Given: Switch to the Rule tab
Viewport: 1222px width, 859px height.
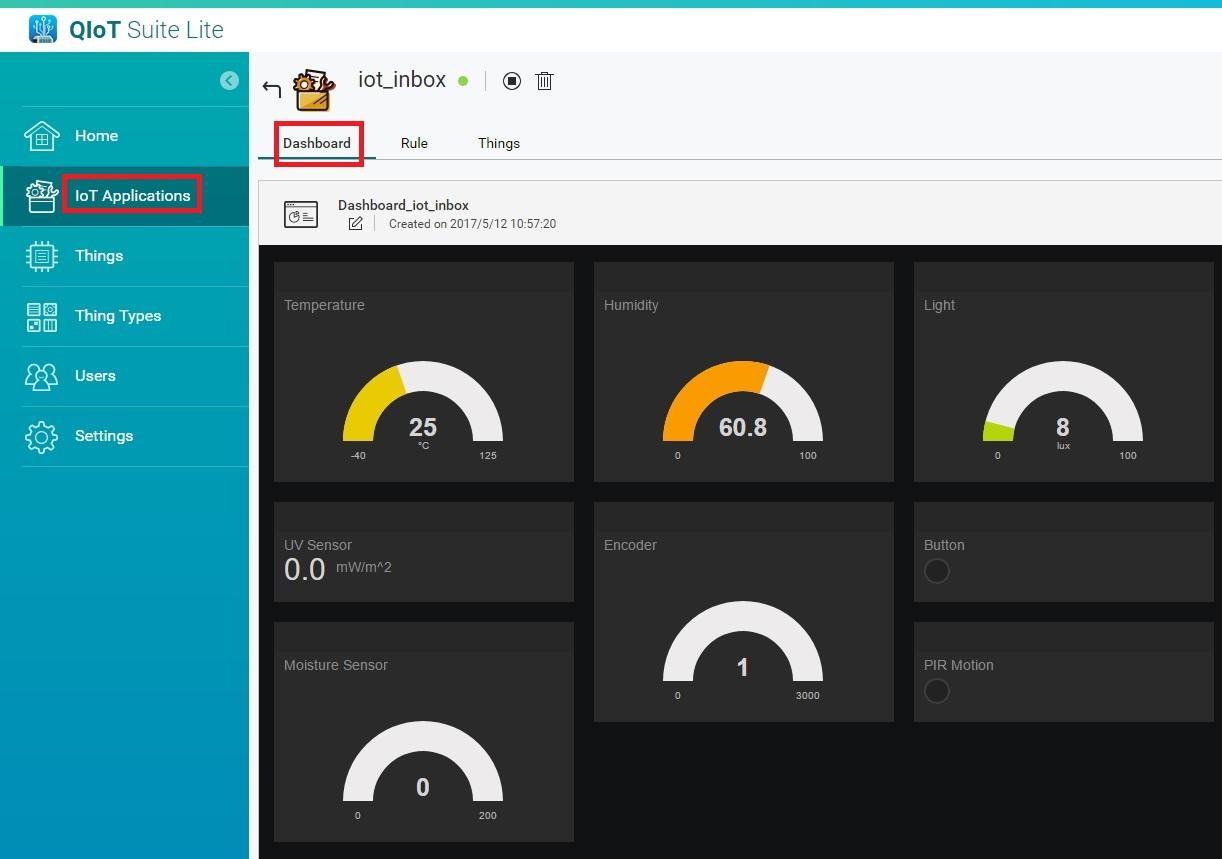Looking at the screenshot, I should (414, 143).
